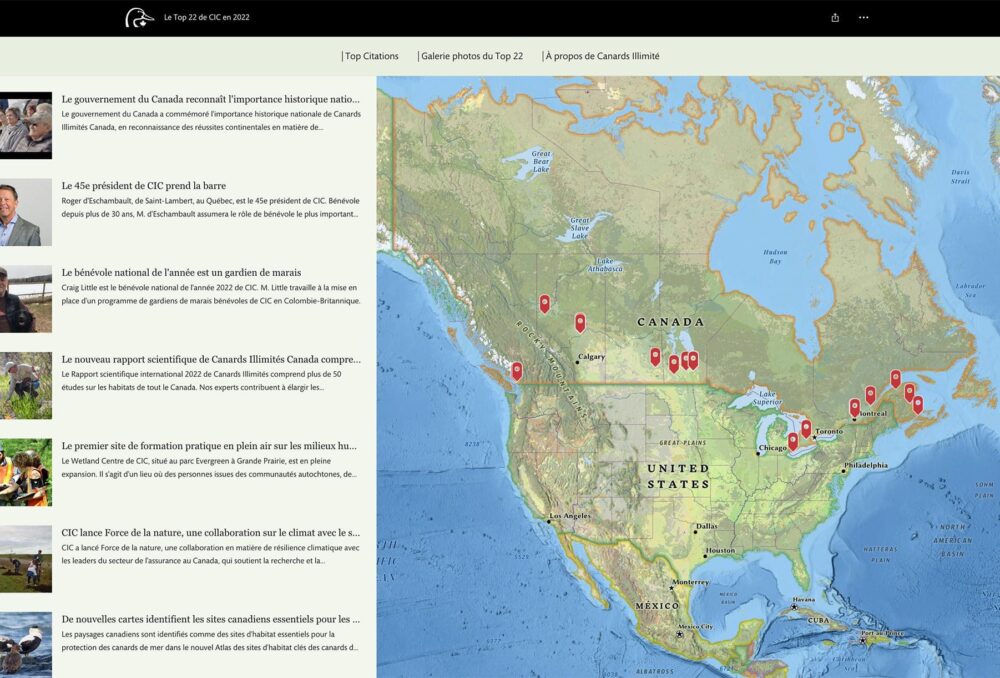Click description starting CIC a lancé Force

tap(210, 554)
